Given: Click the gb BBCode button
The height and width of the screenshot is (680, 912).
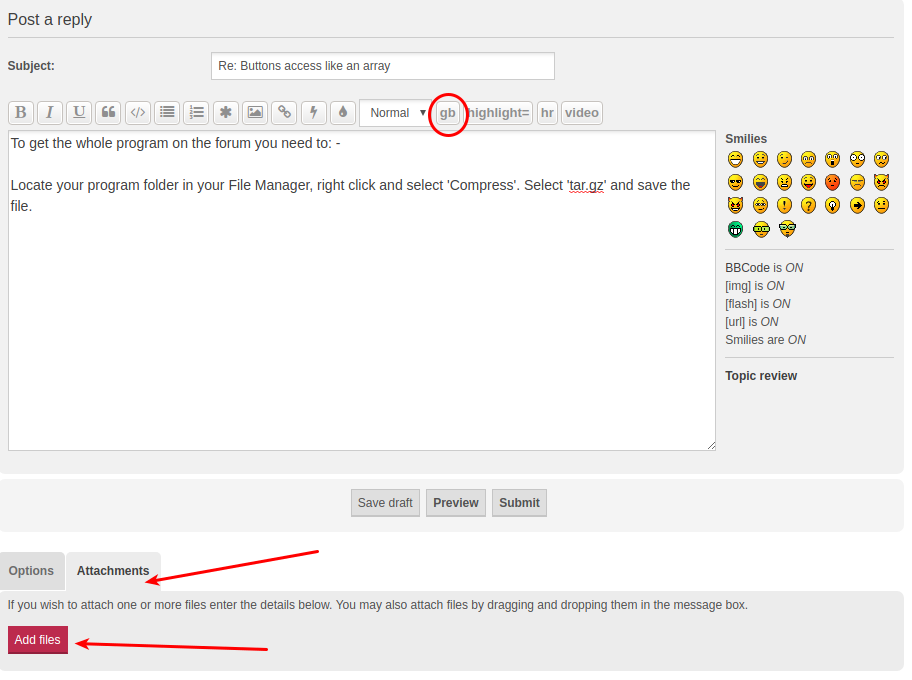Looking at the screenshot, I should tap(447, 113).
